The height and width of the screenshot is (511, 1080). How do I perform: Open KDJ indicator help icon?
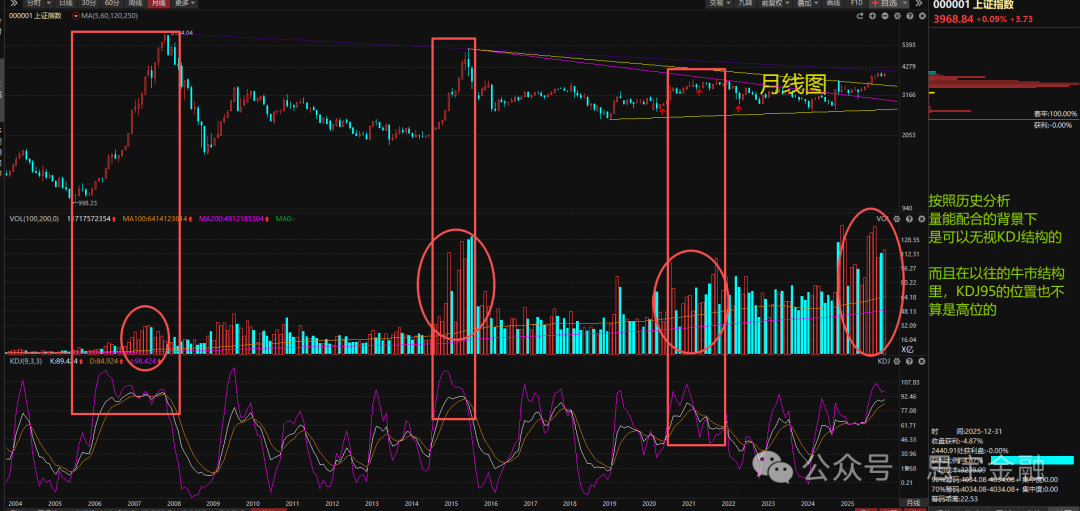(909, 361)
